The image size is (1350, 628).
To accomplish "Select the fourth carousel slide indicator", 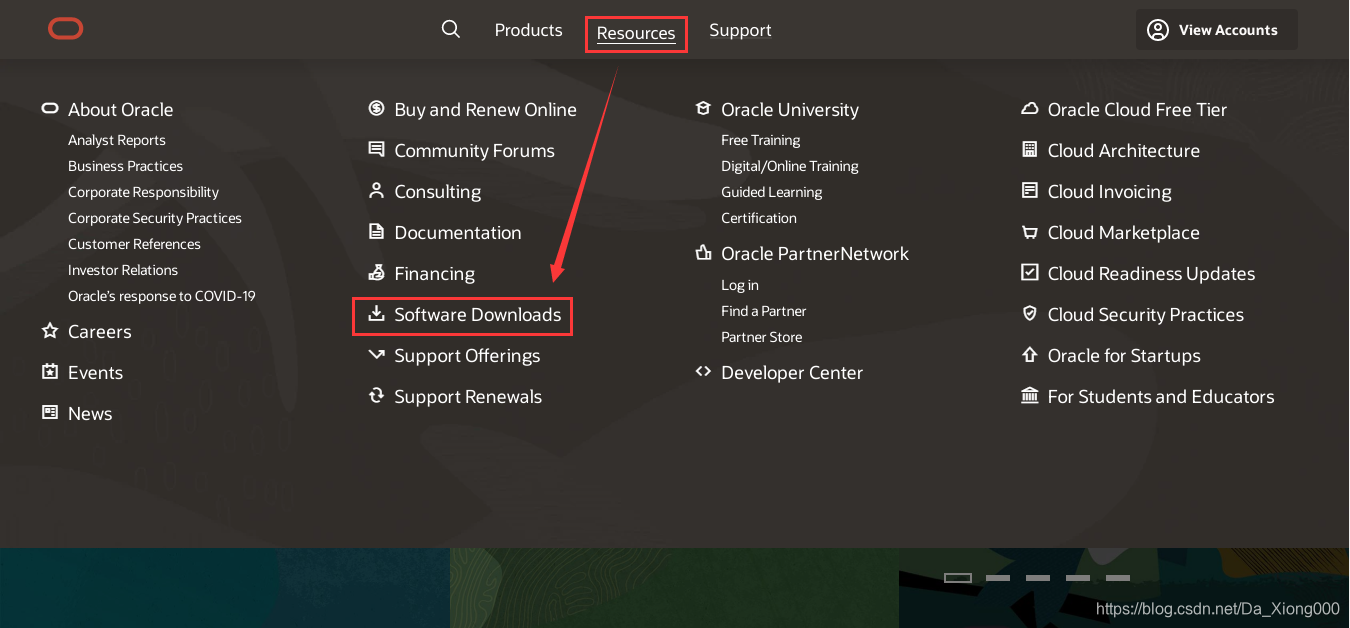I will [x=1078, y=578].
